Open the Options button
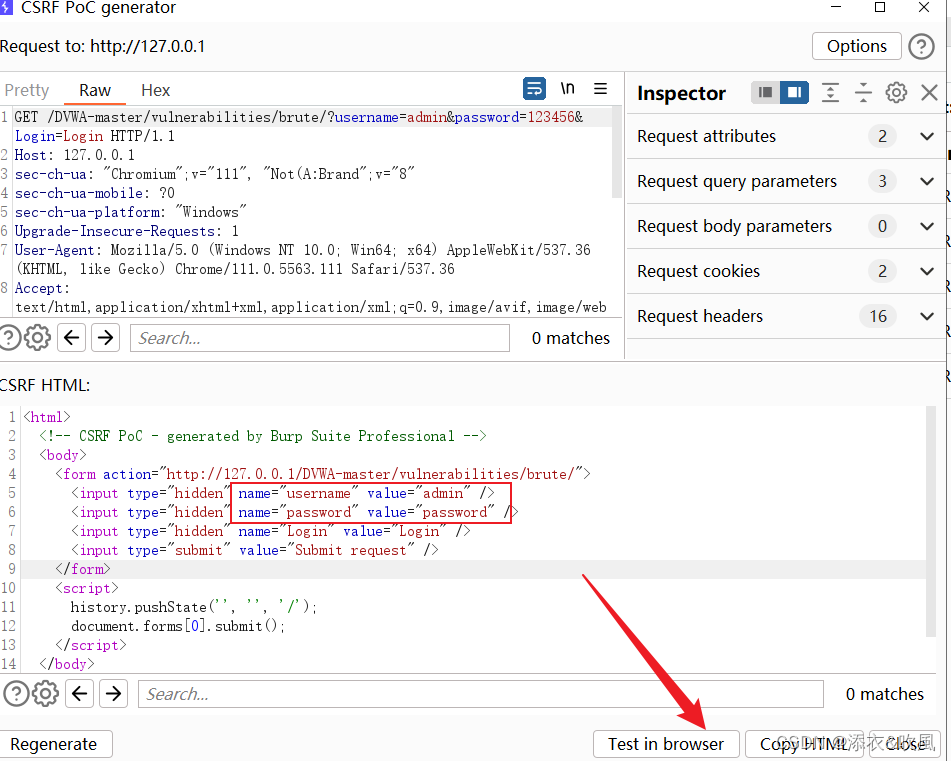The image size is (951, 761). pos(856,46)
